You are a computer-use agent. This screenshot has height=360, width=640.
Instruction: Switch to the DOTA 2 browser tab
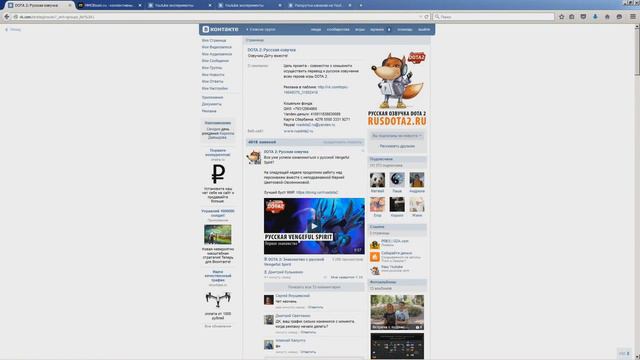coord(38,5)
